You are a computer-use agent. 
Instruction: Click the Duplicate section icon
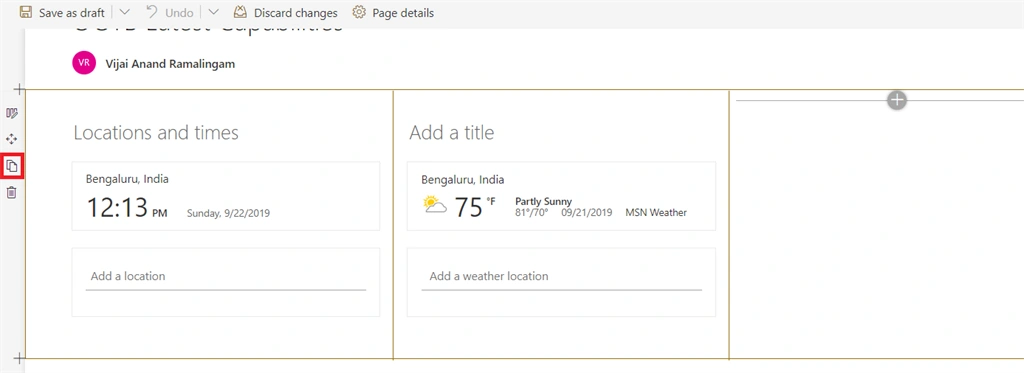(12, 166)
